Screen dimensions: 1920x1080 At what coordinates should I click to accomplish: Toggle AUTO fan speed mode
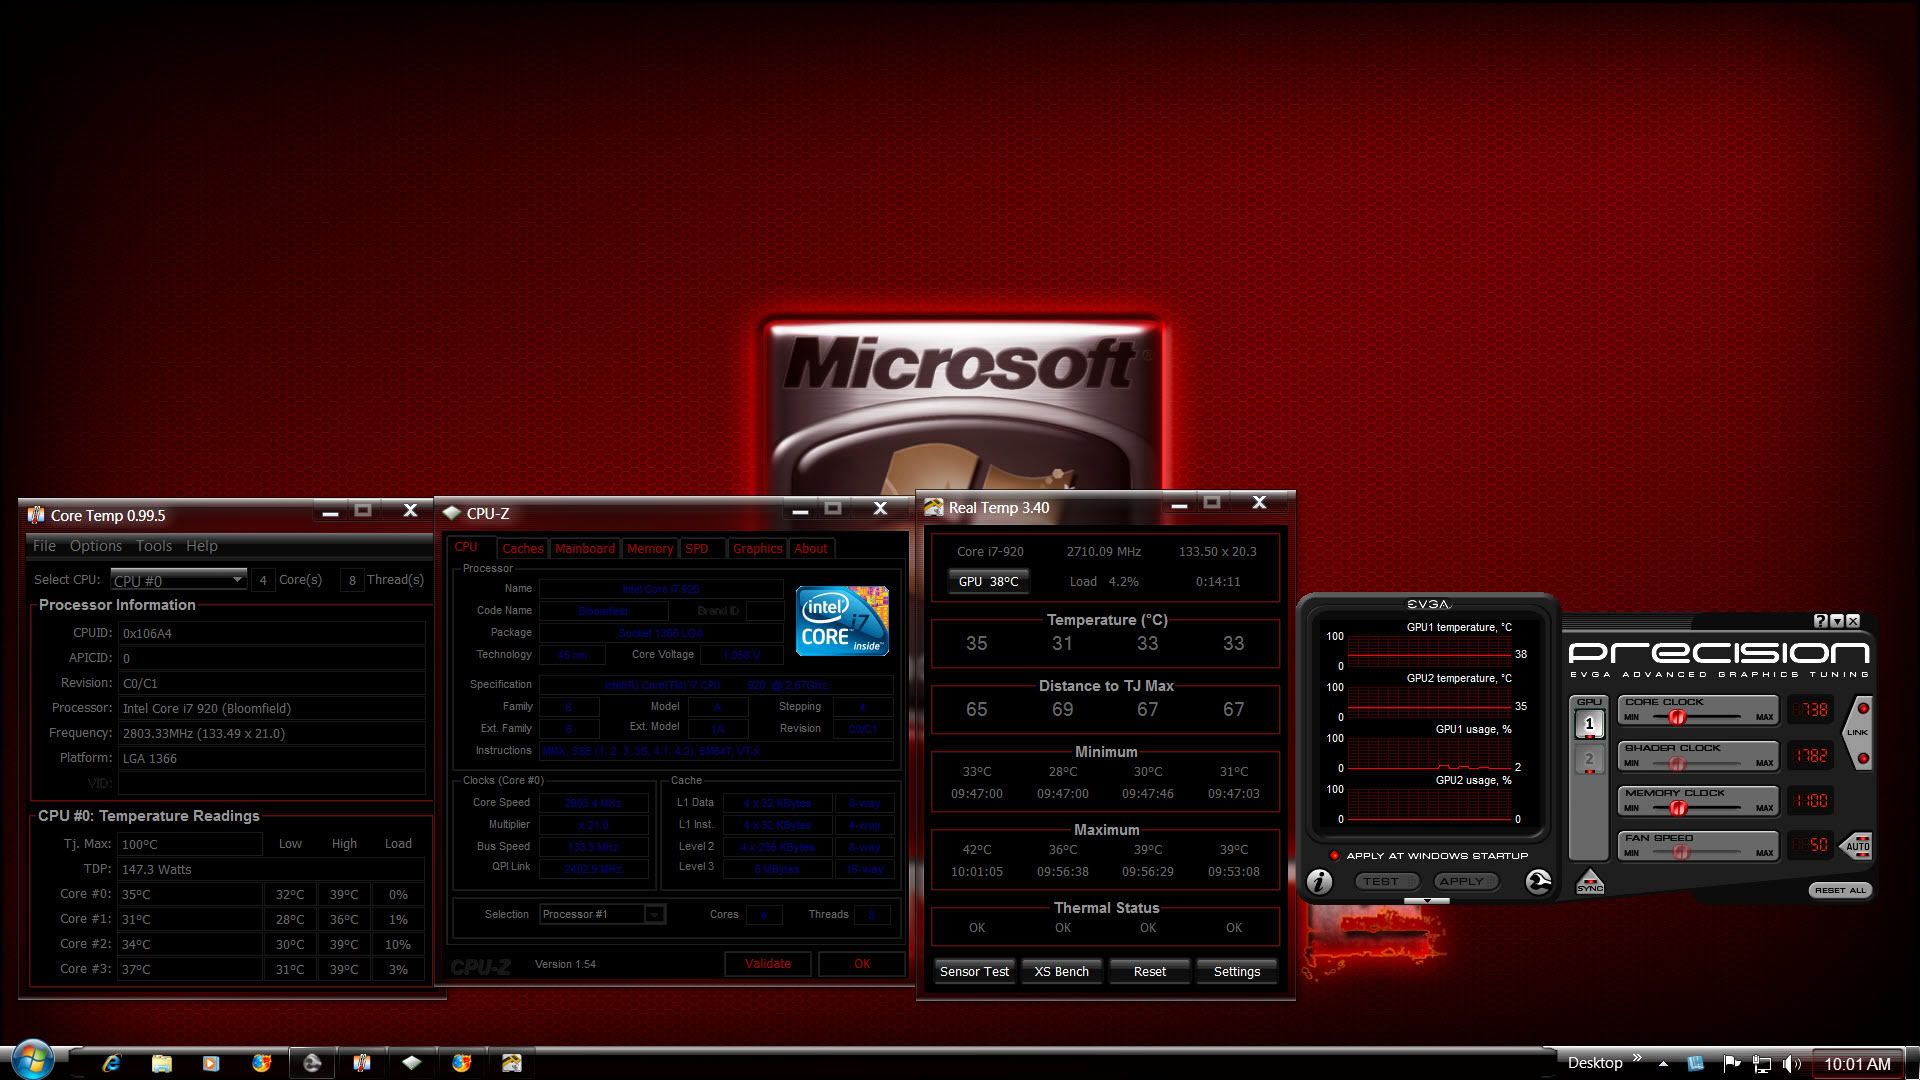point(1857,845)
